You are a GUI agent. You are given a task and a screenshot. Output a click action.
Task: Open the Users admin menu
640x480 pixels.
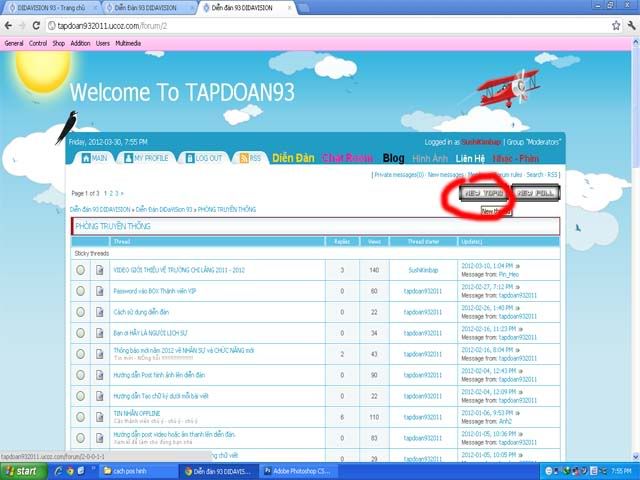103,43
